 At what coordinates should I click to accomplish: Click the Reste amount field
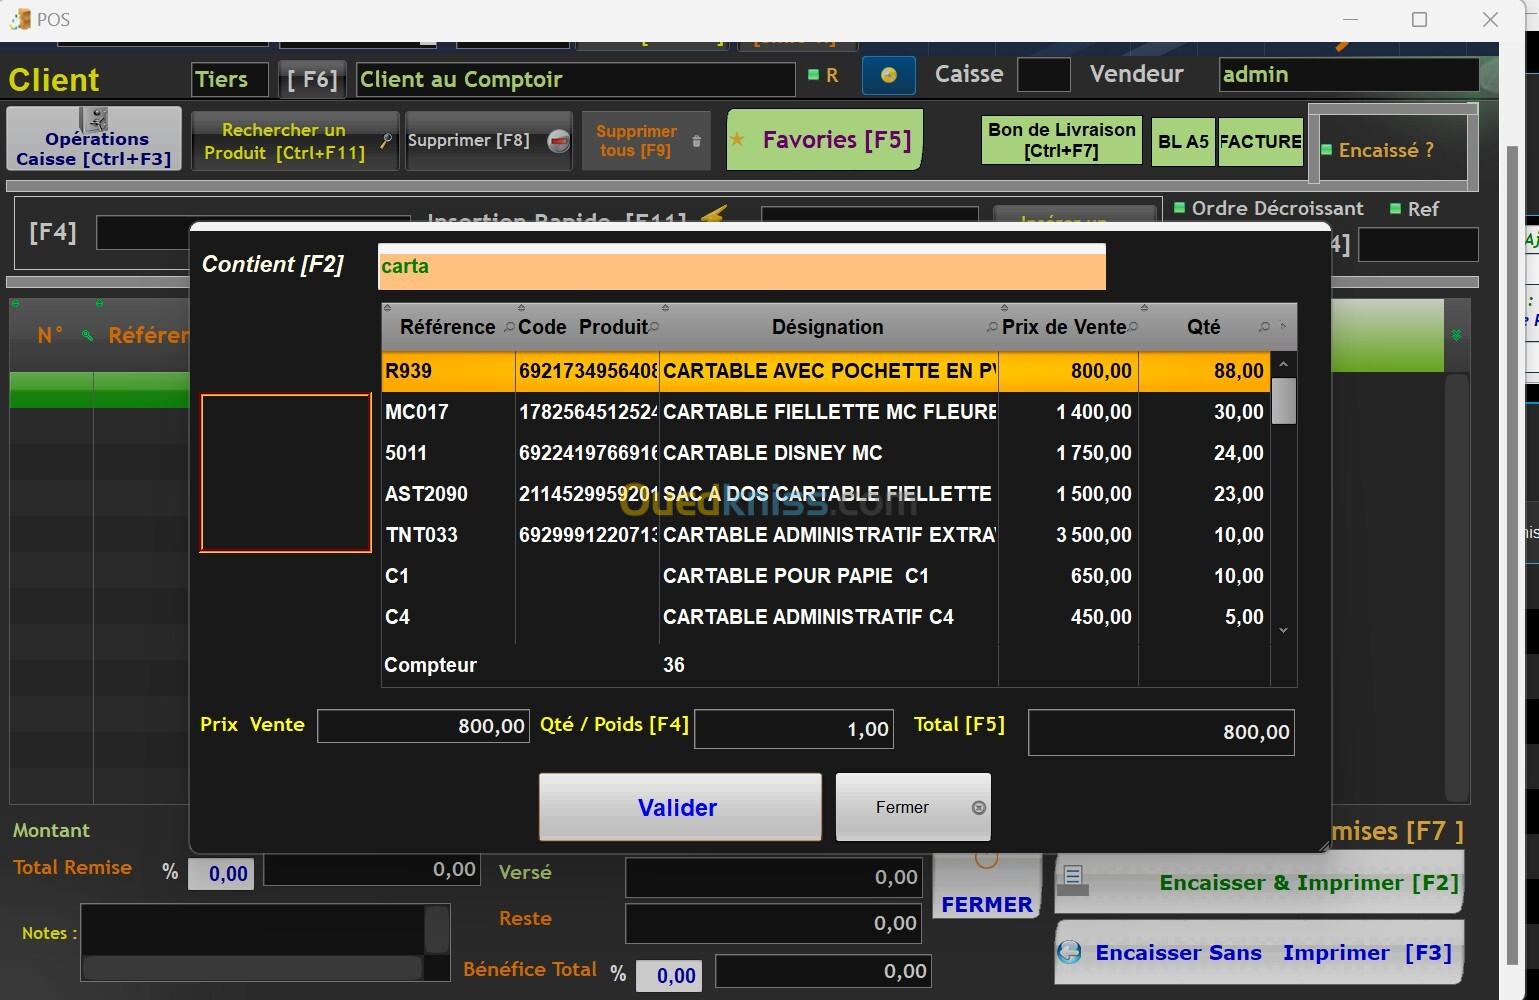(773, 924)
